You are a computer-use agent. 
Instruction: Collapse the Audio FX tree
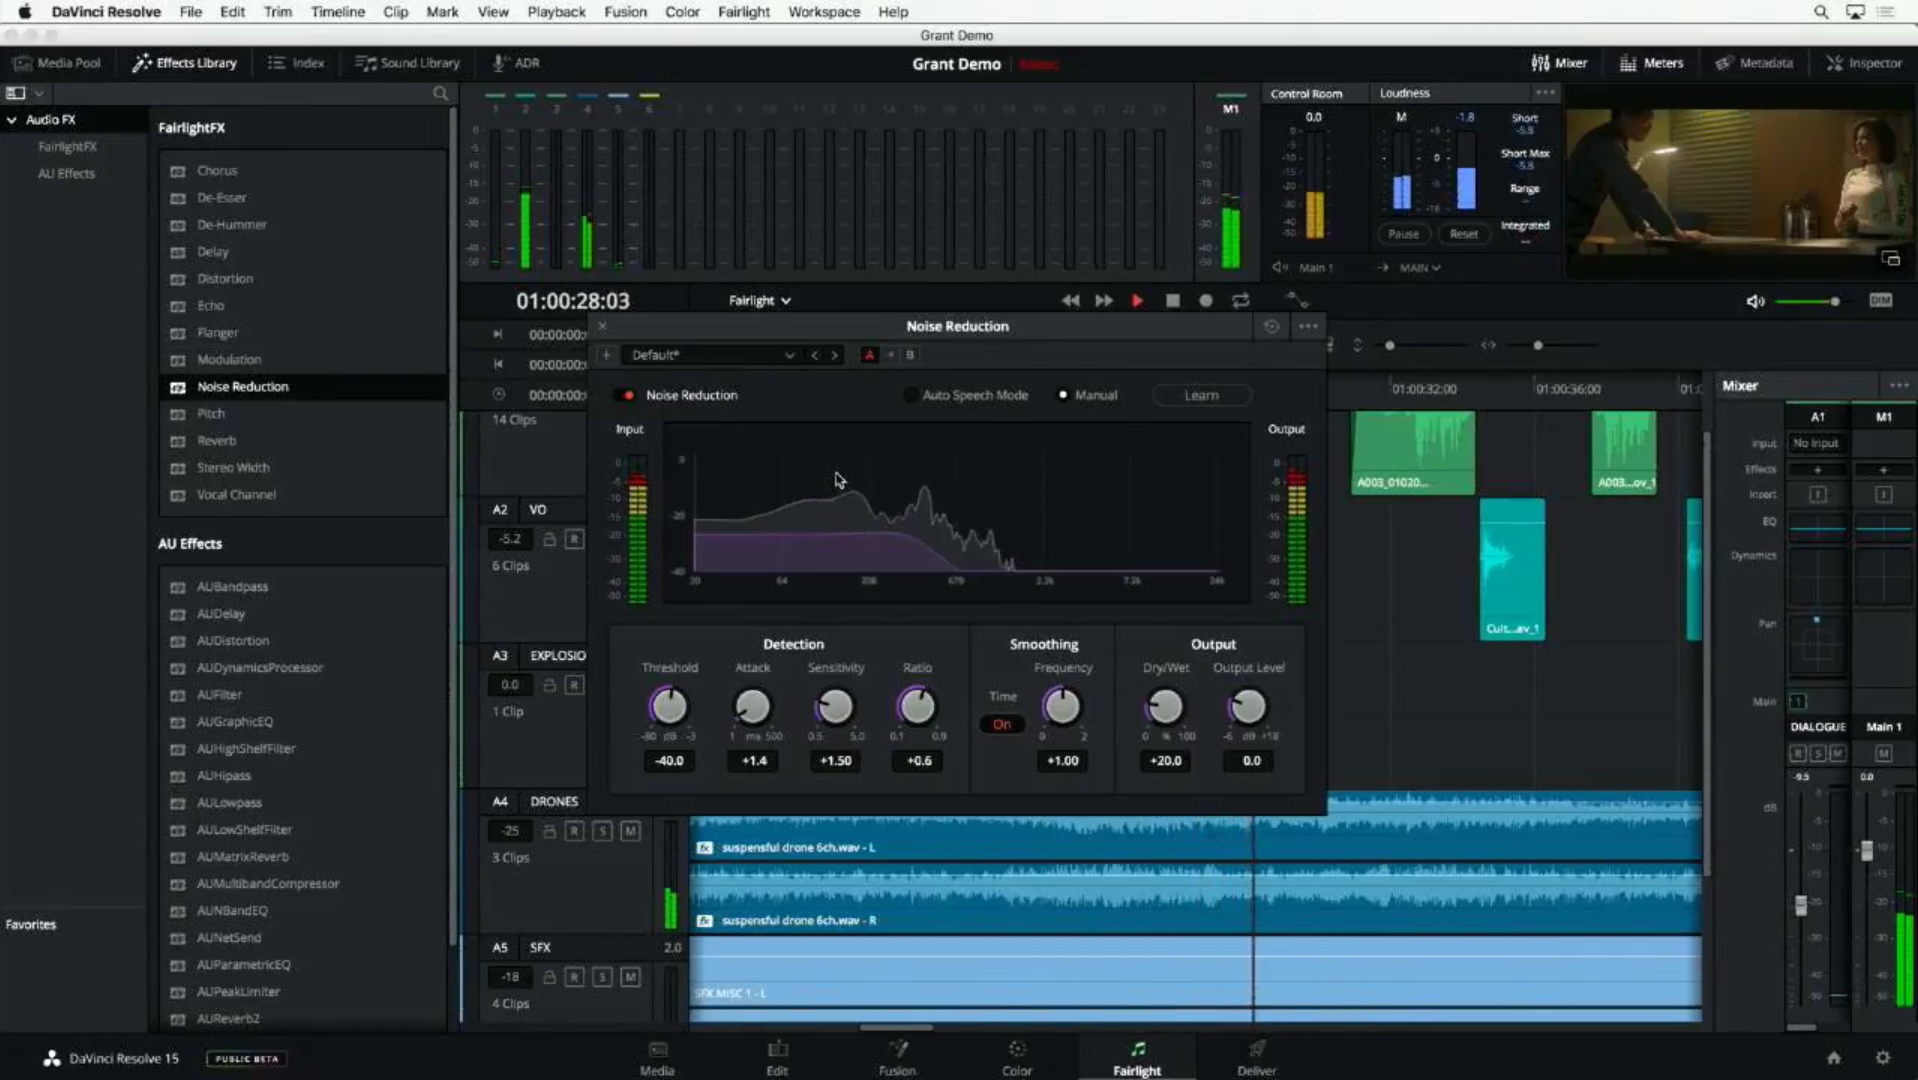tap(12, 120)
